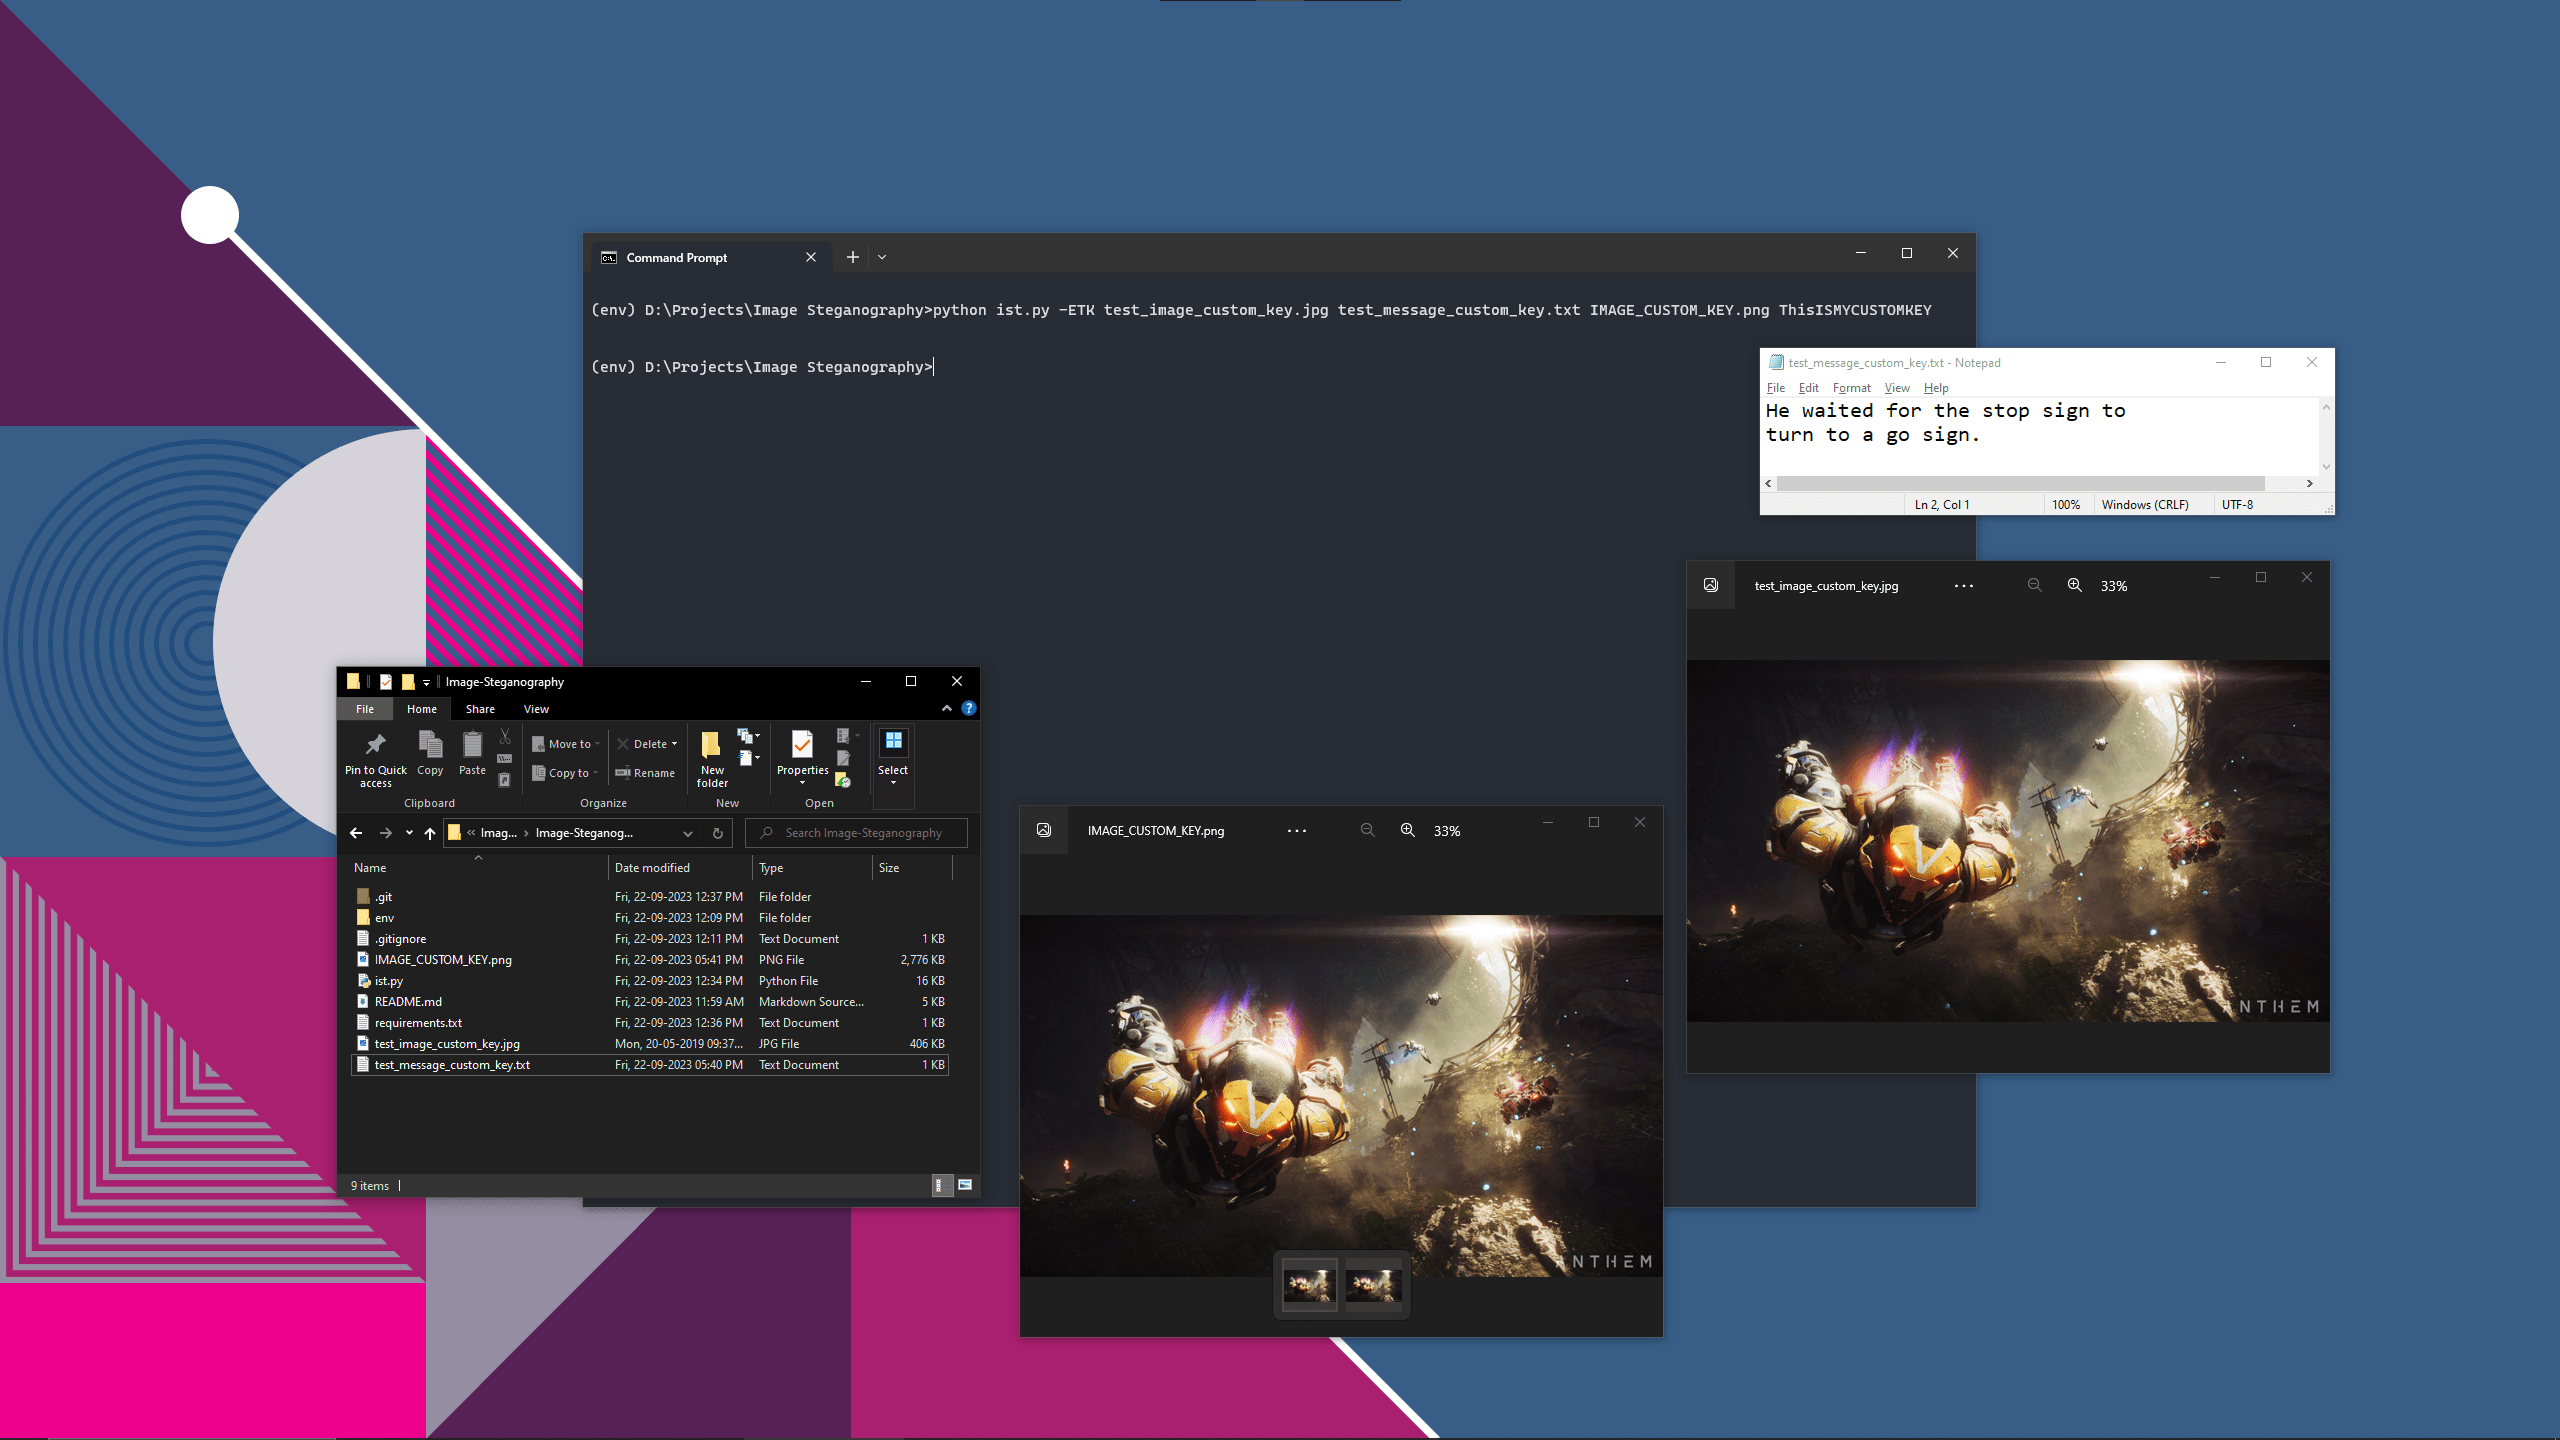This screenshot has height=1440, width=2560.
Task: Click the Copy path icon
Action: pos(505,759)
